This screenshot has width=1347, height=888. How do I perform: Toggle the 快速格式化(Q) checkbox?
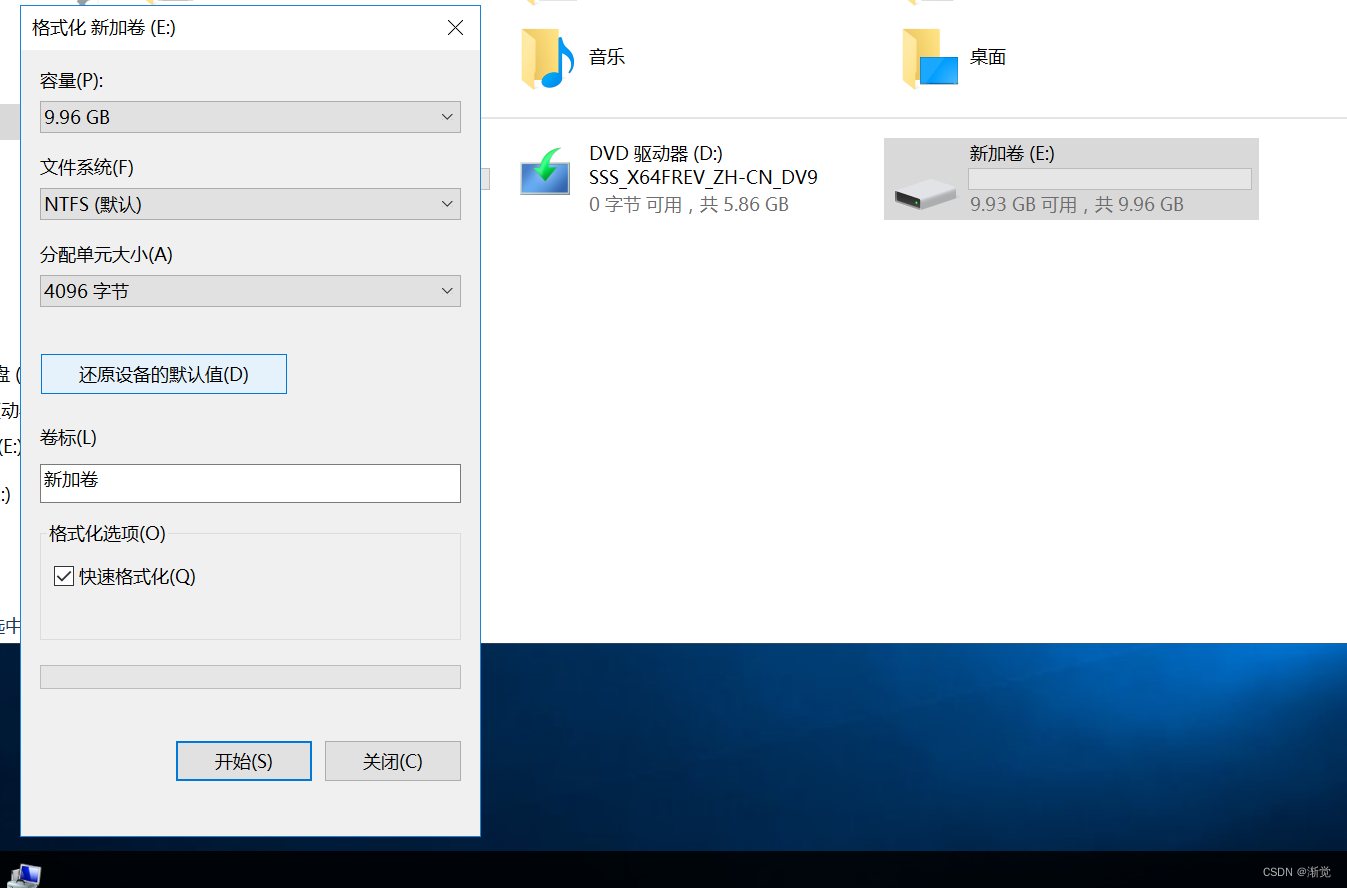pyautogui.click(x=64, y=576)
